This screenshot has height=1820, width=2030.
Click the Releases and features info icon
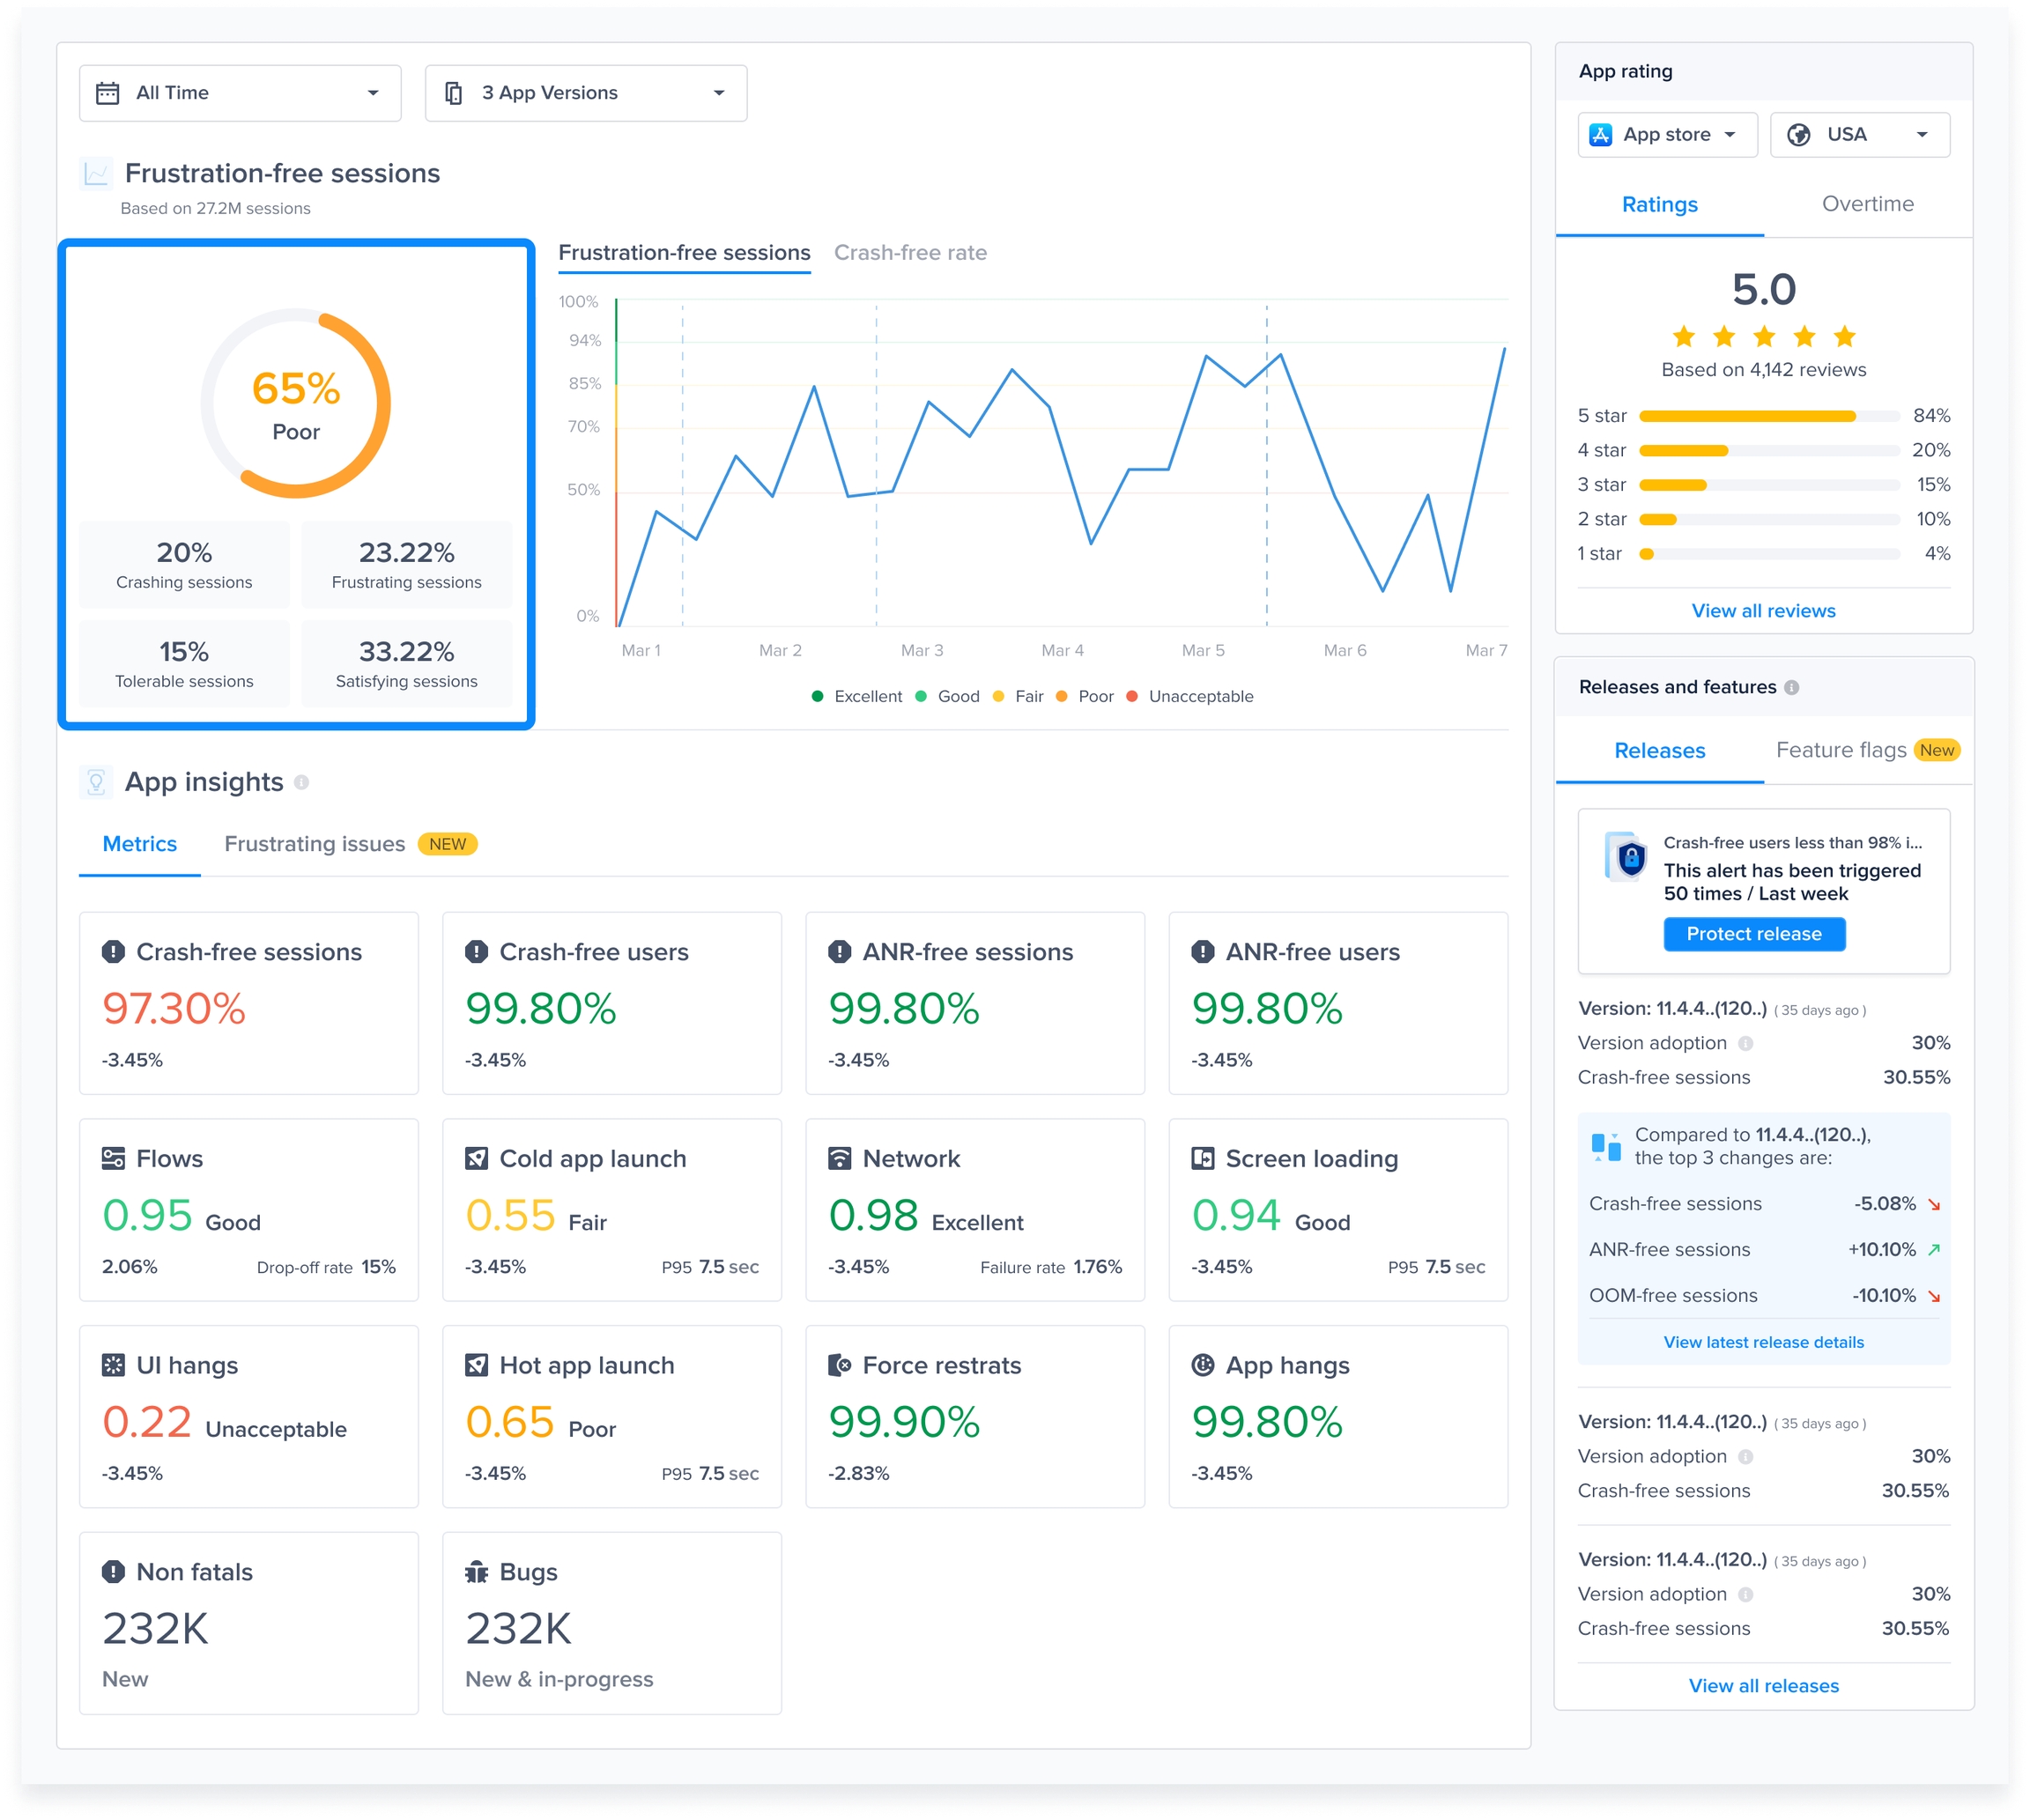click(1792, 687)
